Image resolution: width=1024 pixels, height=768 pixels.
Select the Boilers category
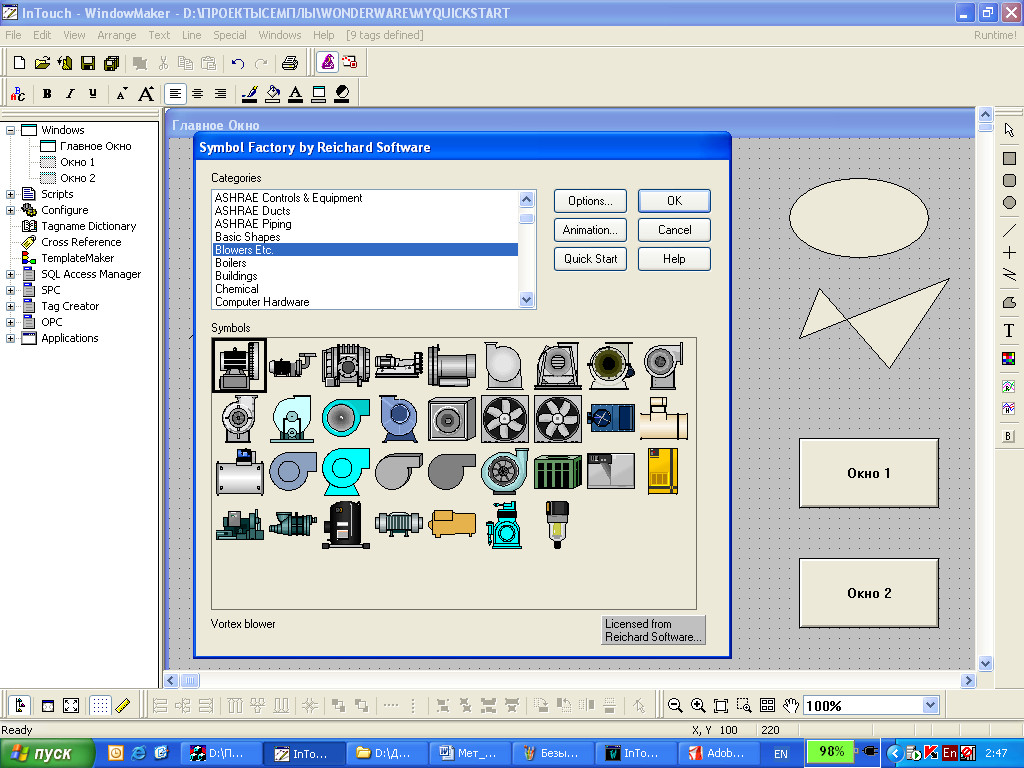coord(365,263)
